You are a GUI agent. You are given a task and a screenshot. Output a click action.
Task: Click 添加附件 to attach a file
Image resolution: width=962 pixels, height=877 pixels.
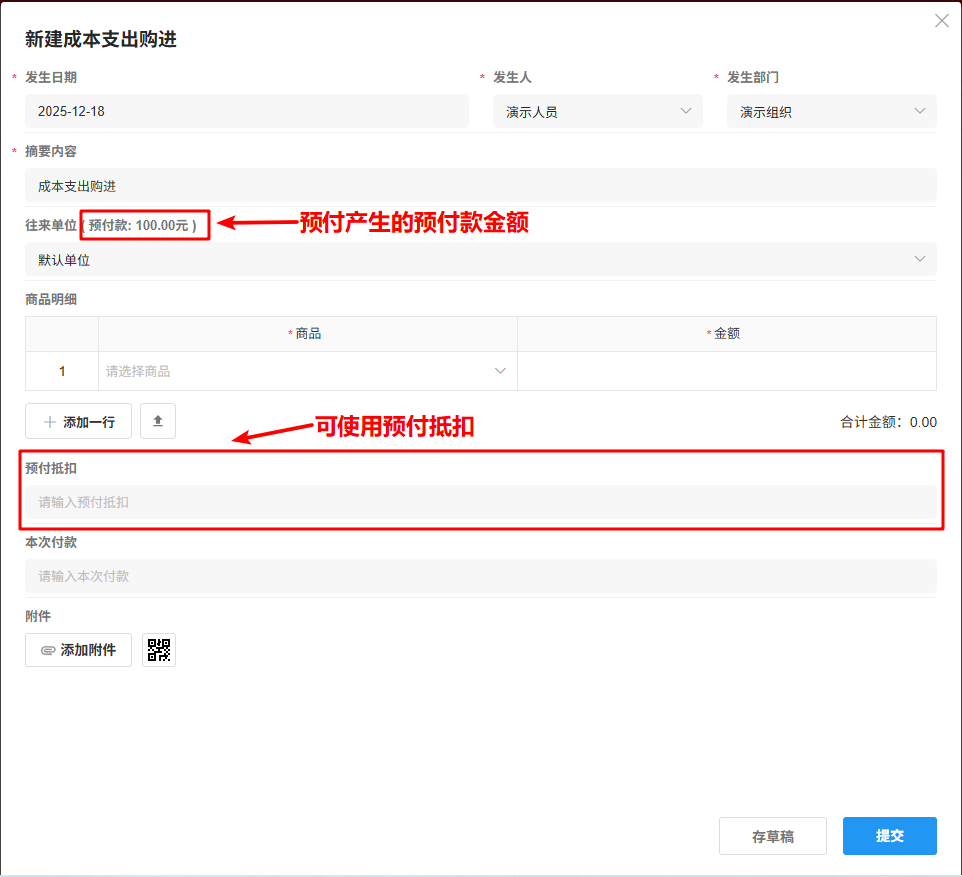78,650
